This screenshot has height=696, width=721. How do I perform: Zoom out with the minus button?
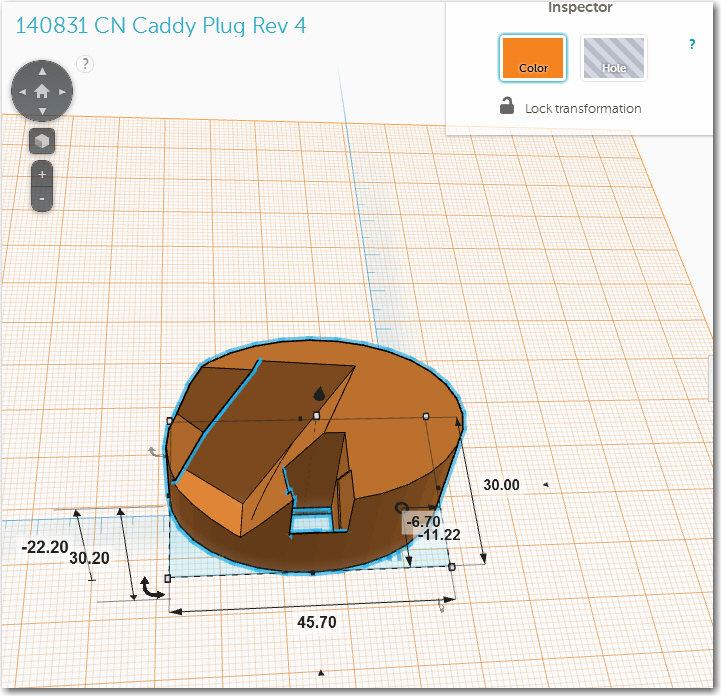click(42, 199)
